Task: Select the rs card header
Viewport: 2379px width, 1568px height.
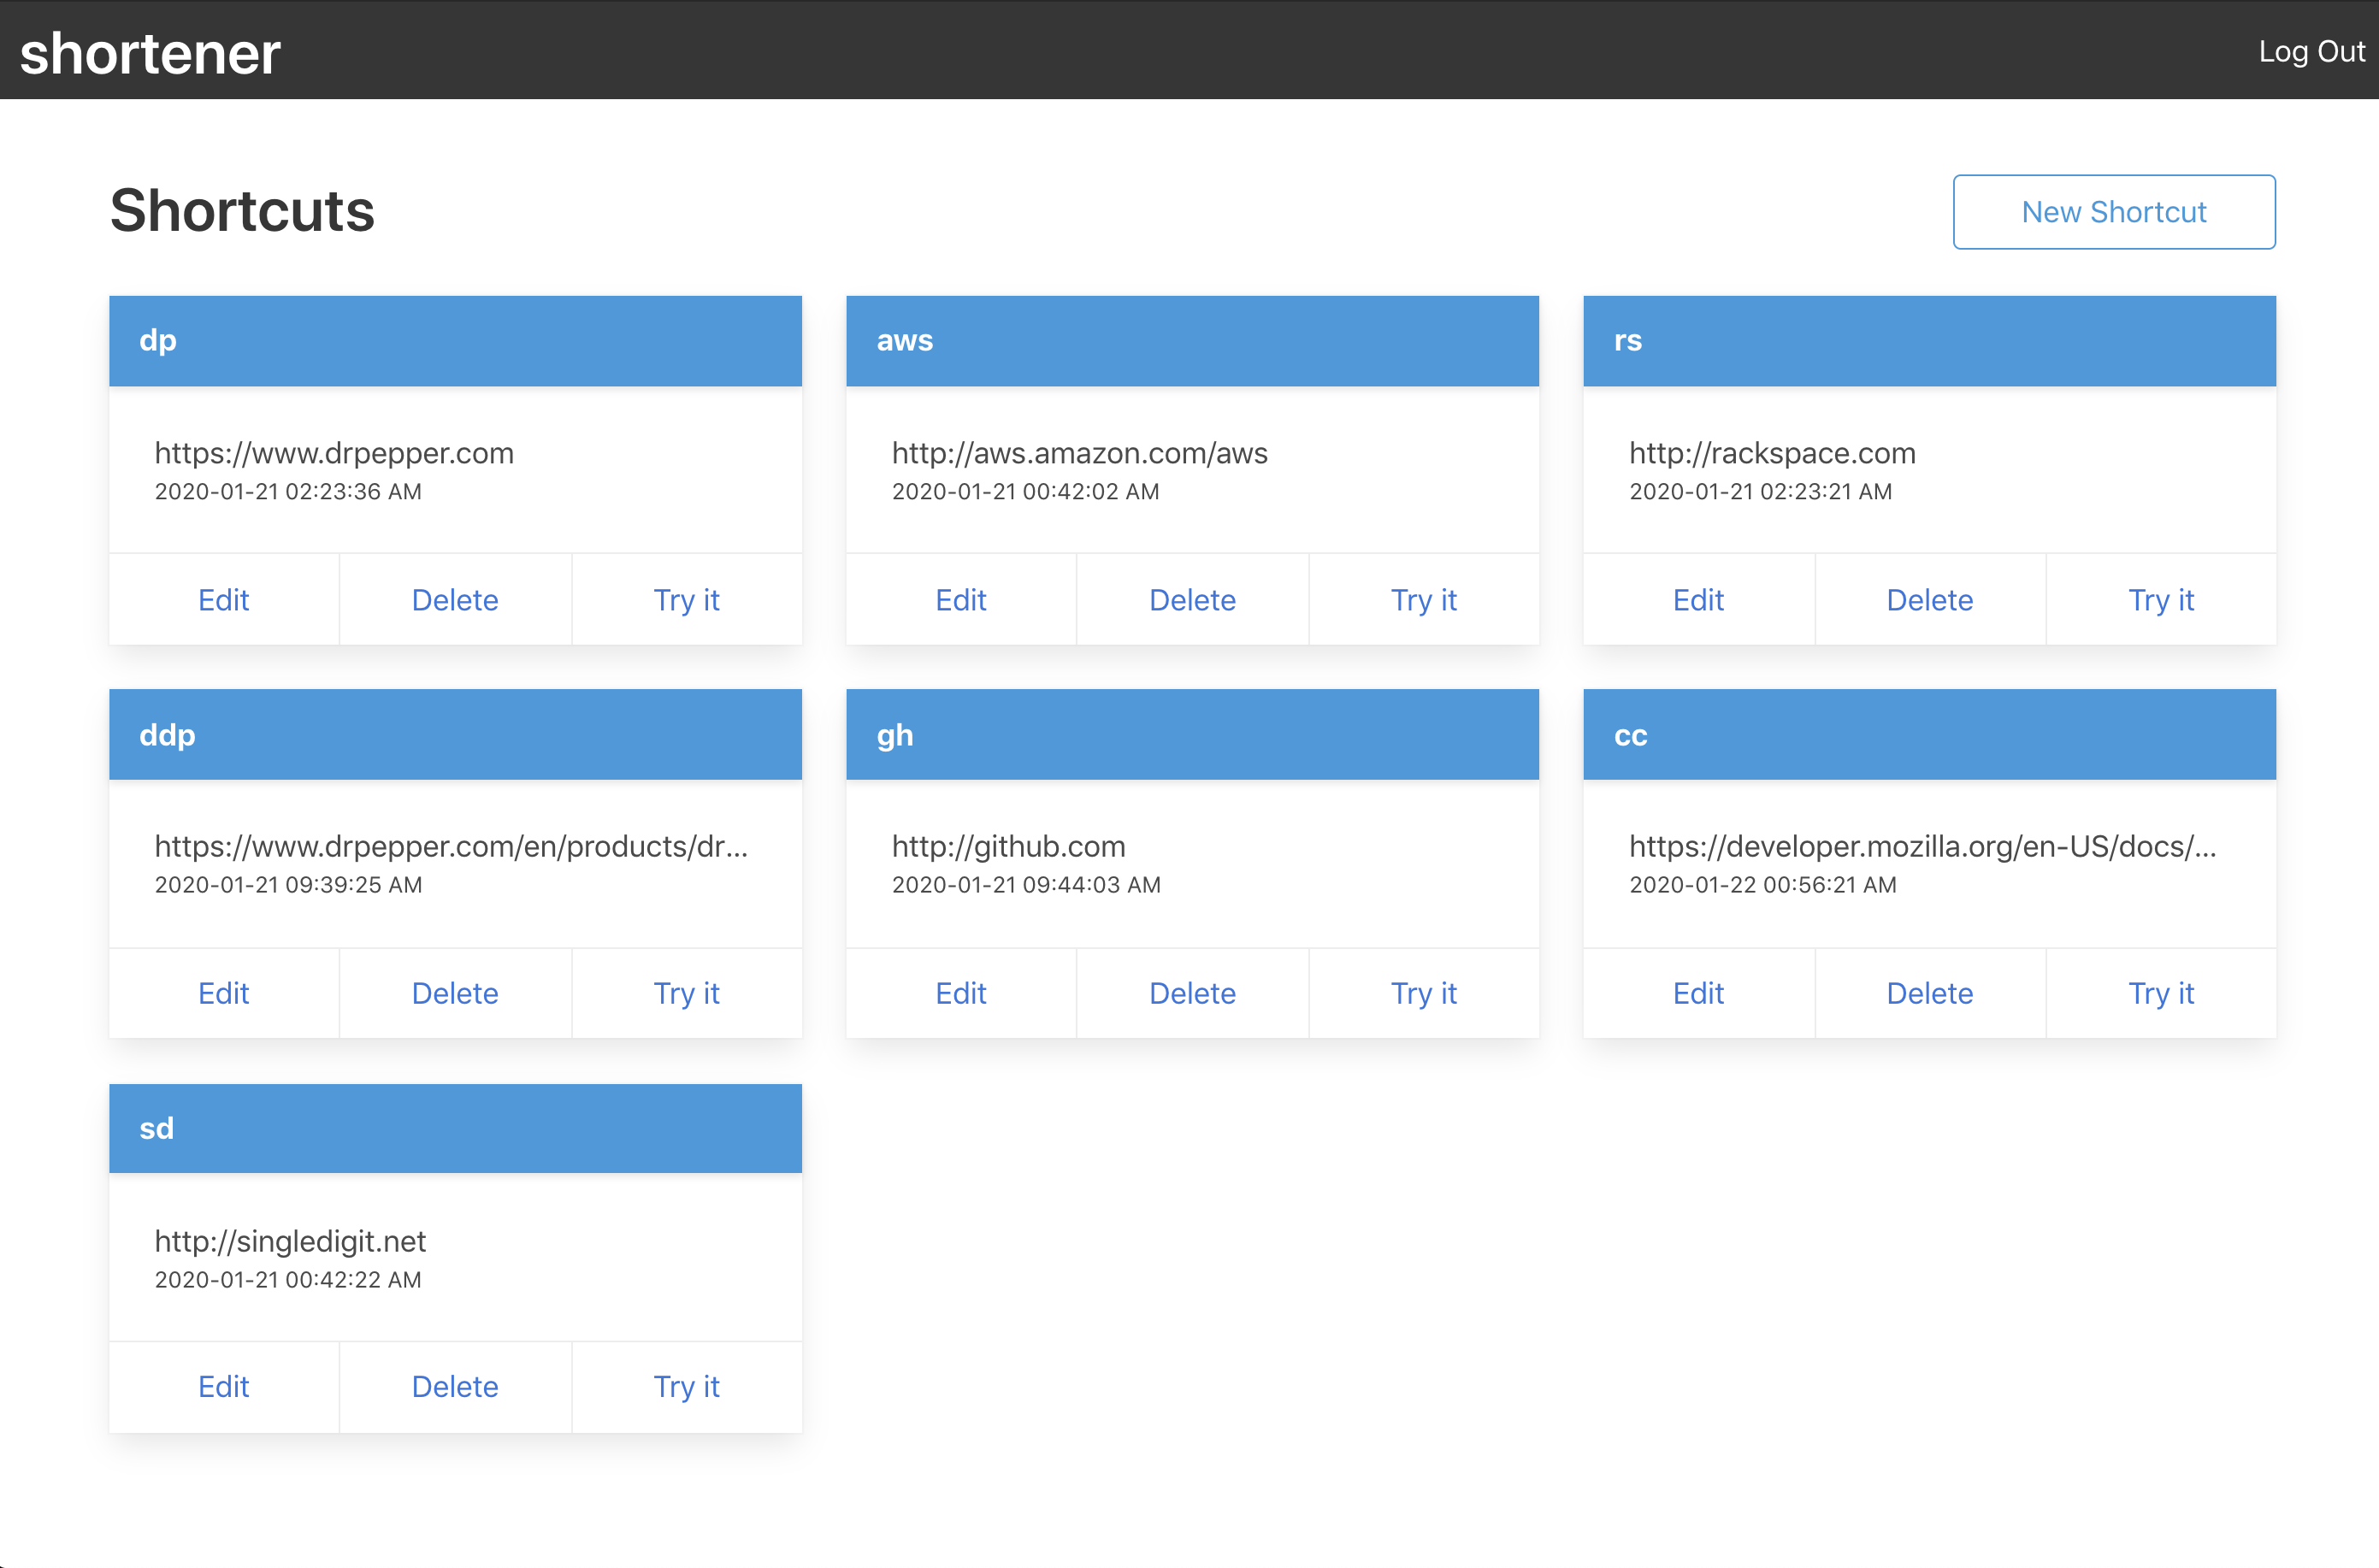Action: coord(1929,341)
